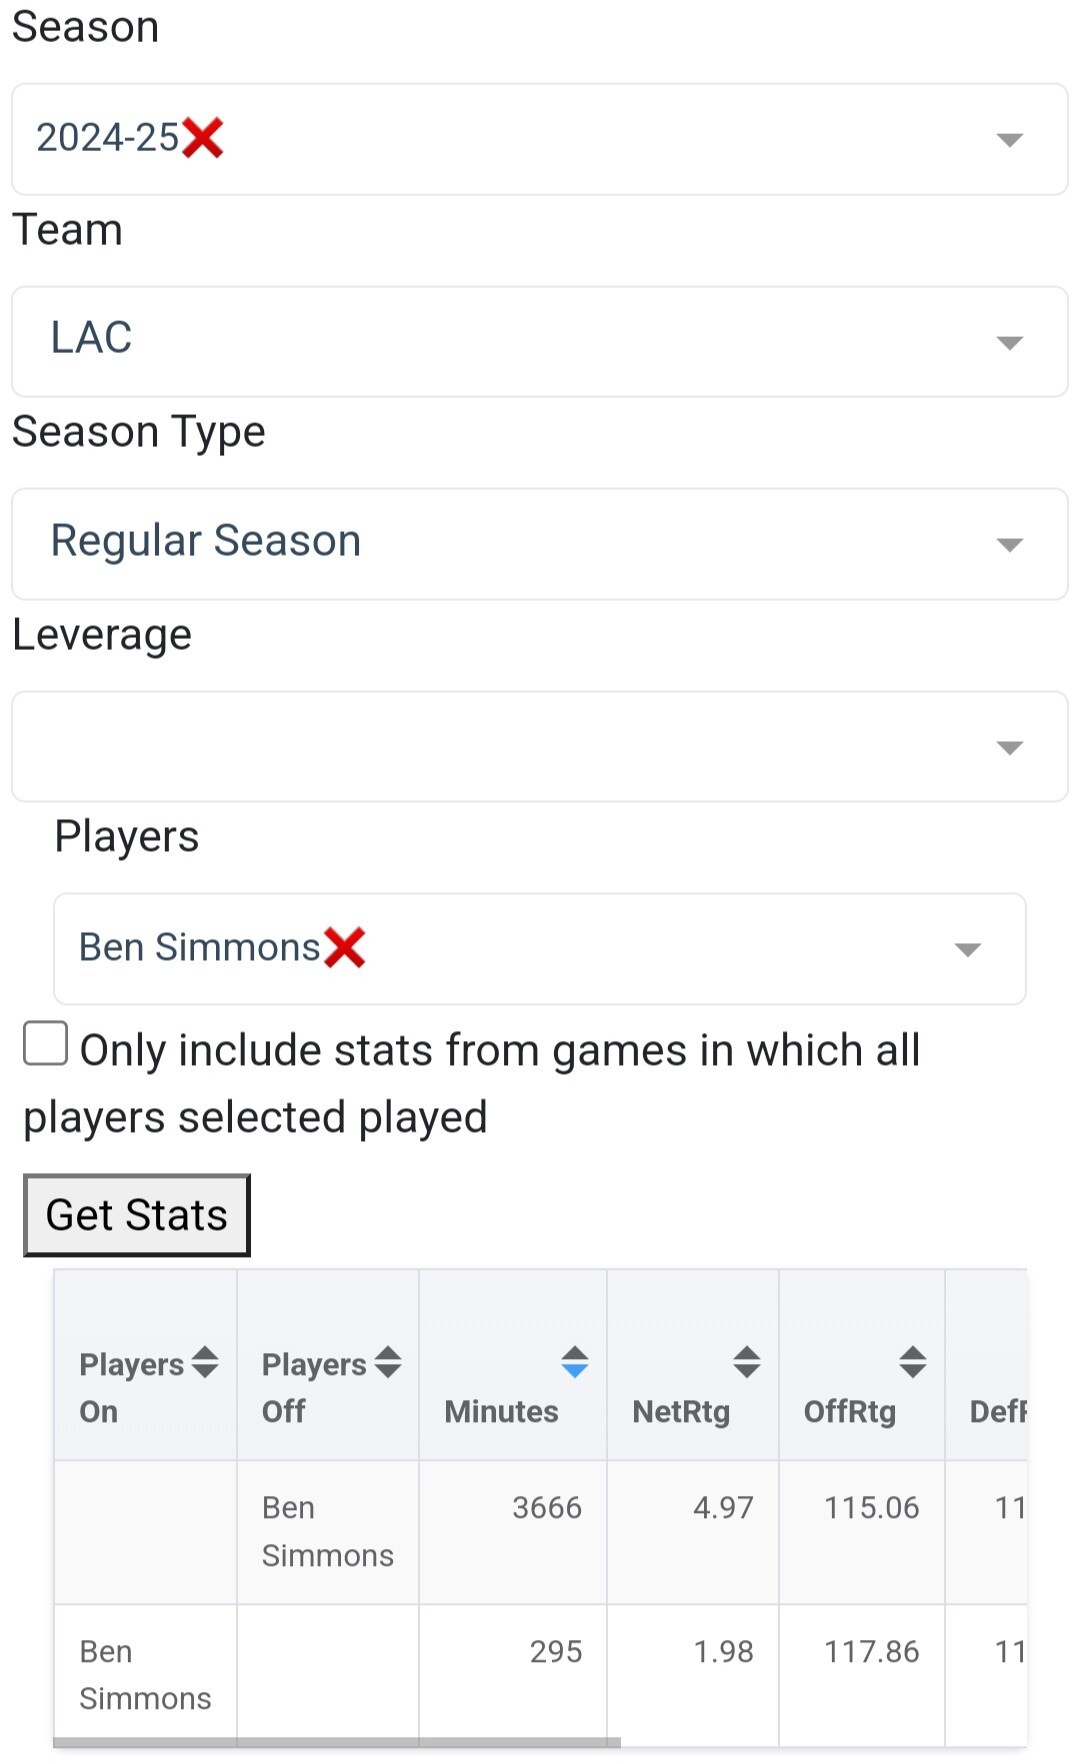Remove Ben Simmons from selected players

coord(345,947)
